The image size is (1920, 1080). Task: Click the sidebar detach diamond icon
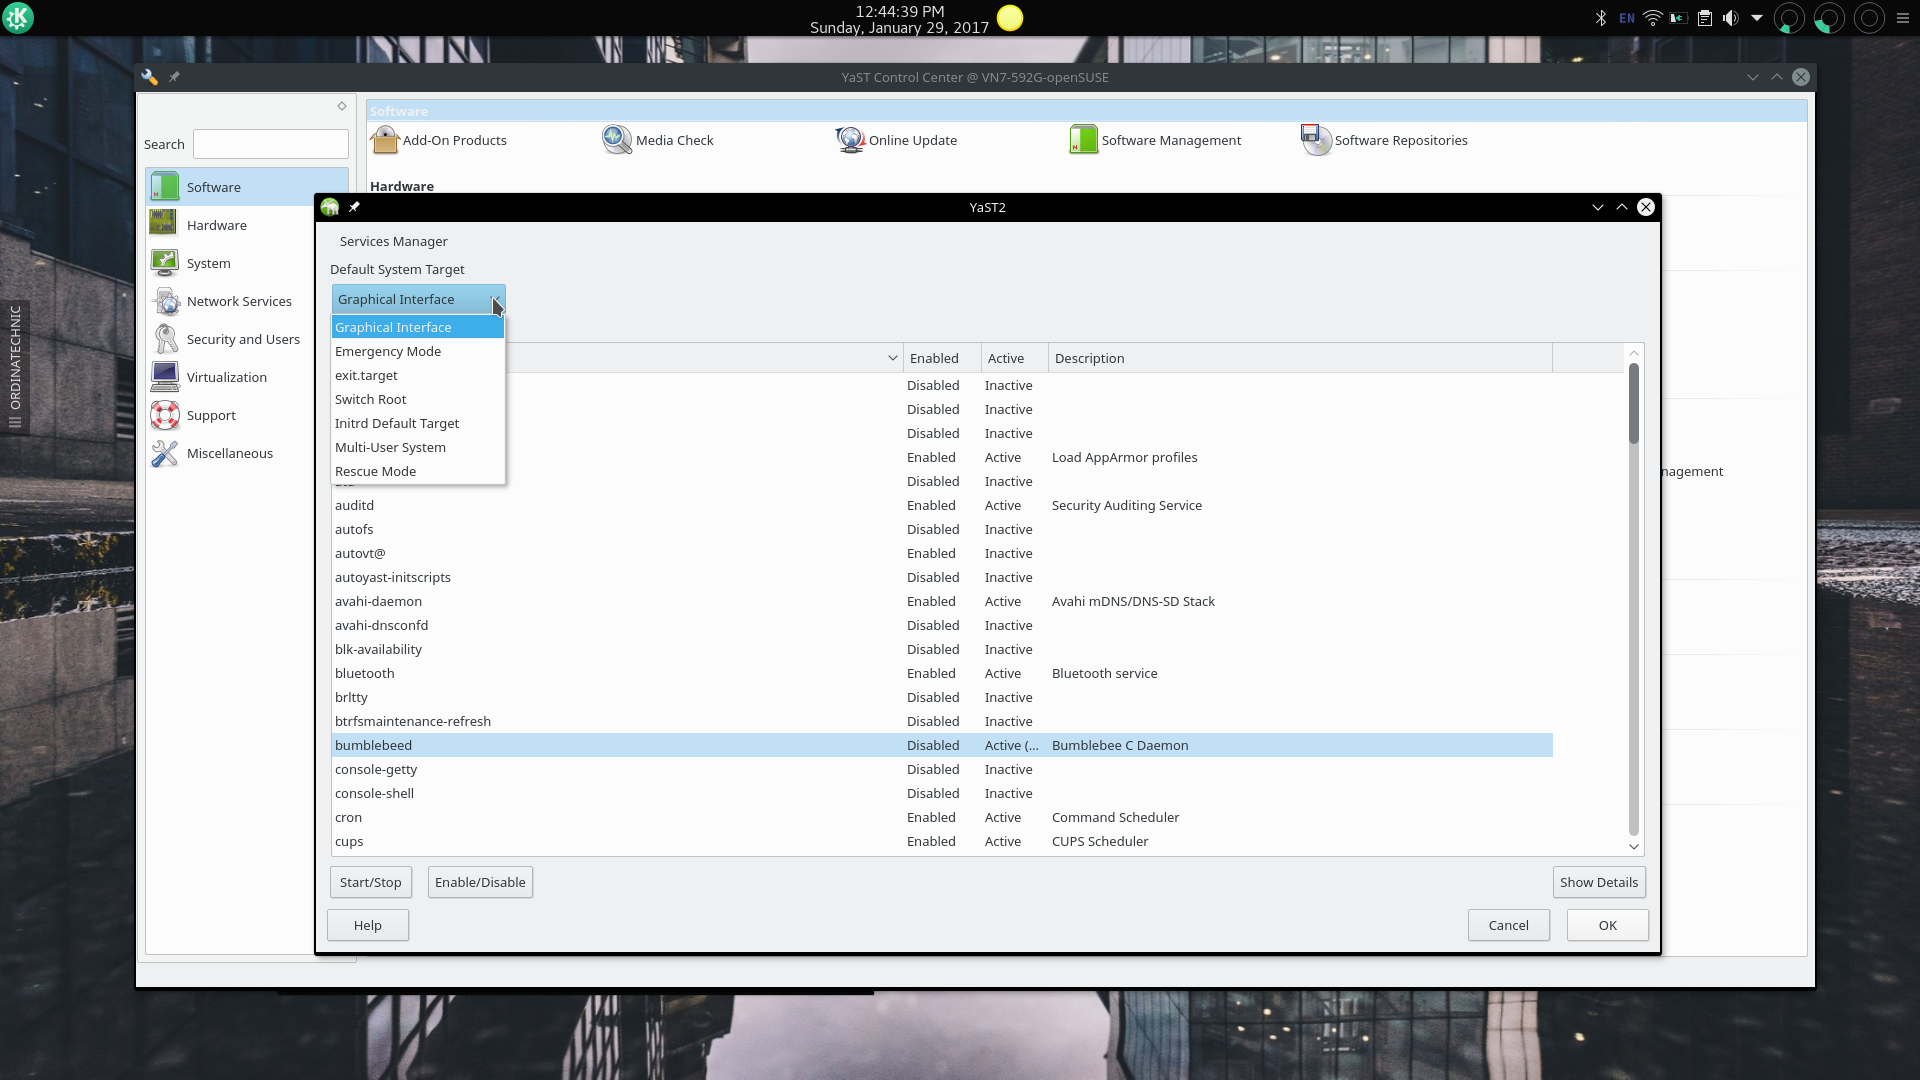[x=342, y=106]
